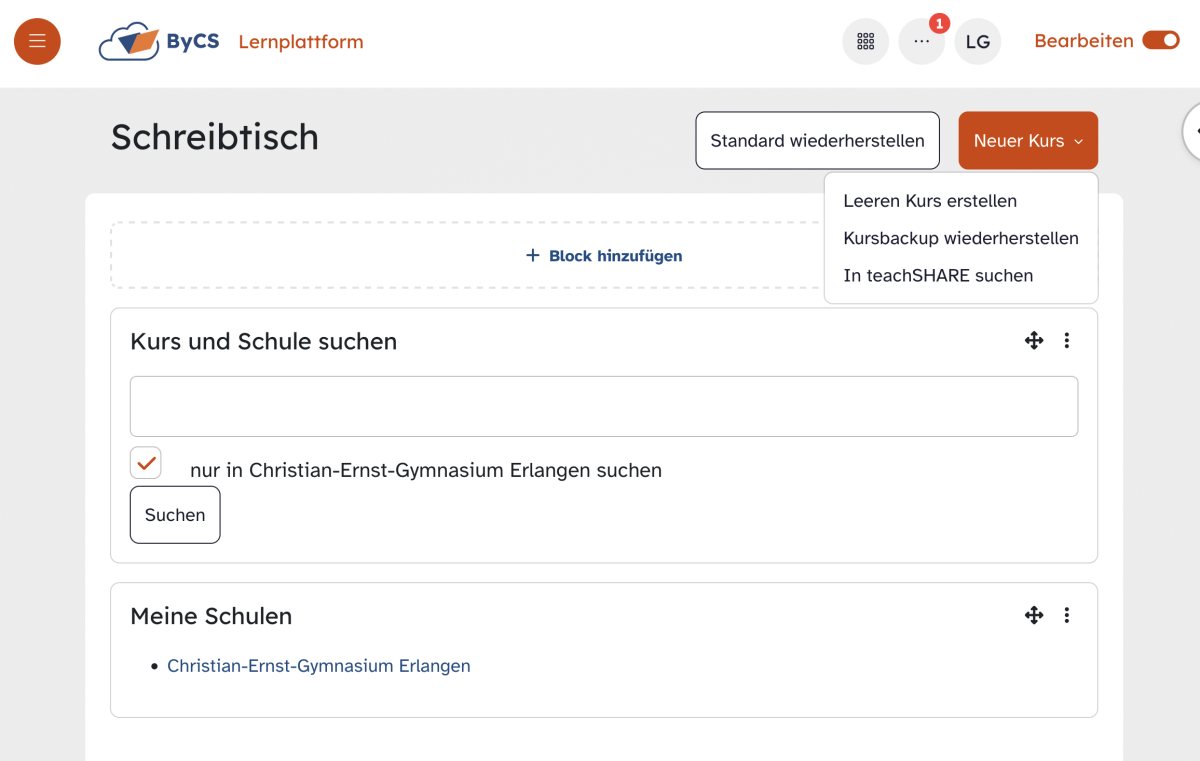Open three-dot menu of Meine Schulen block

pyautogui.click(x=1067, y=615)
